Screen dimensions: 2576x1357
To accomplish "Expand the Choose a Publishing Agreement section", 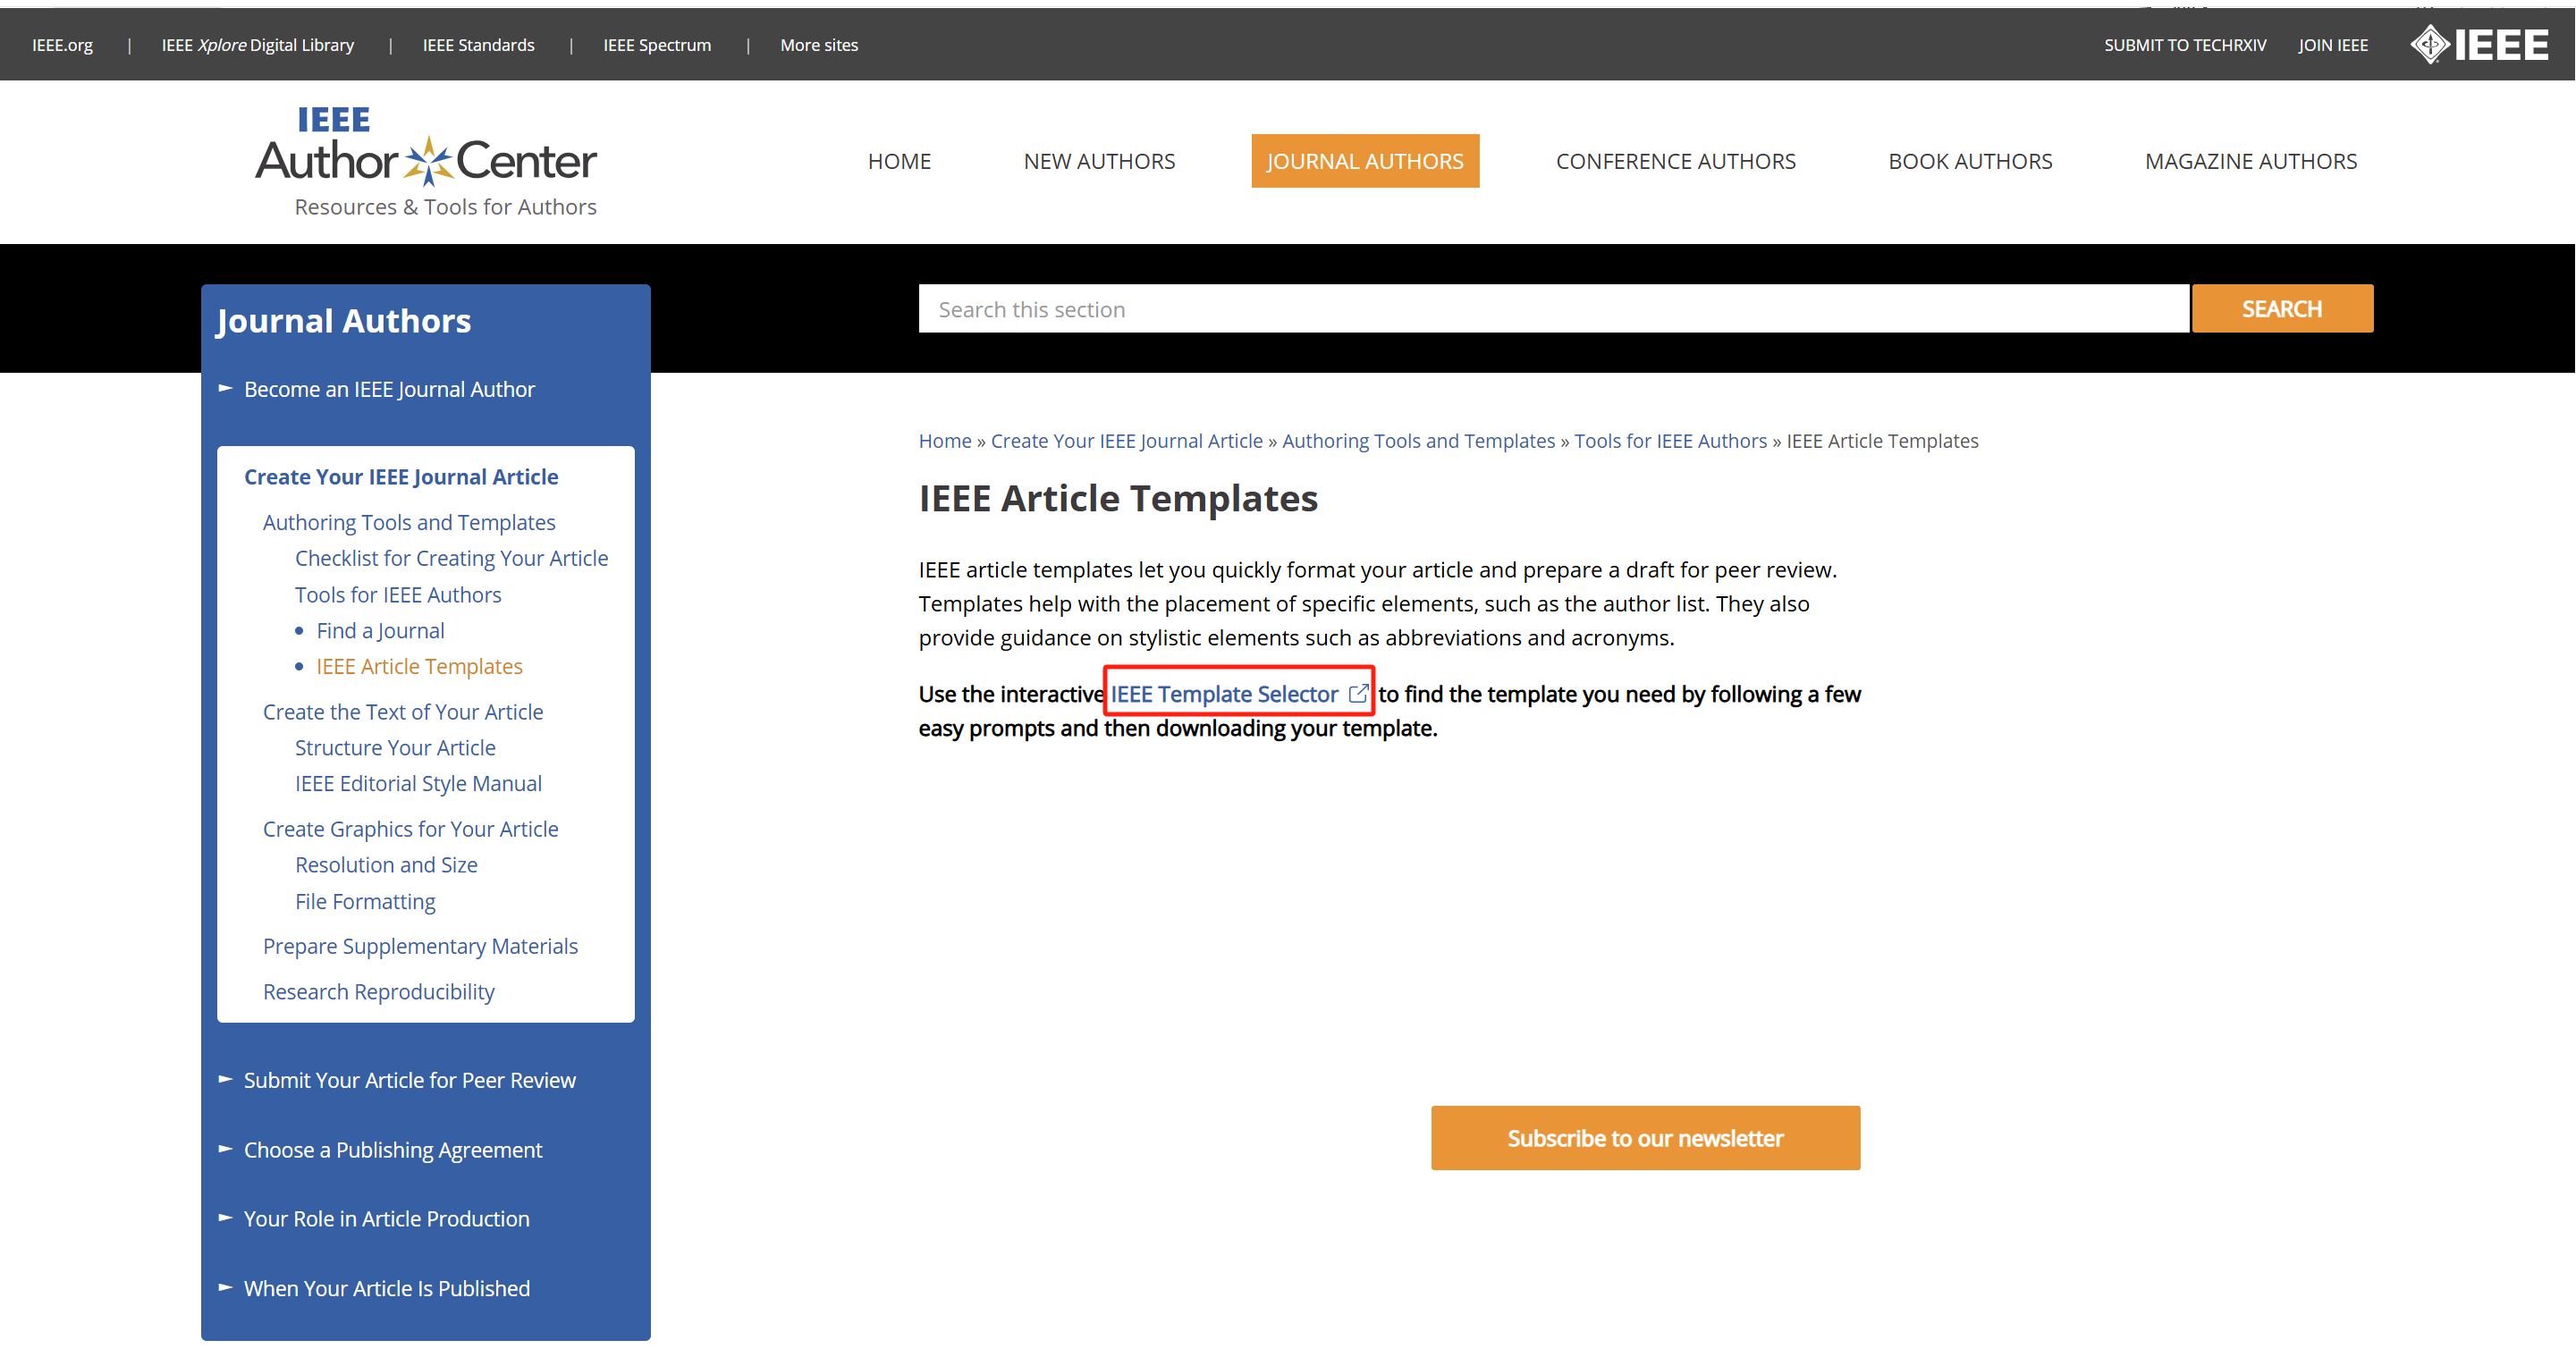I will point(392,1149).
